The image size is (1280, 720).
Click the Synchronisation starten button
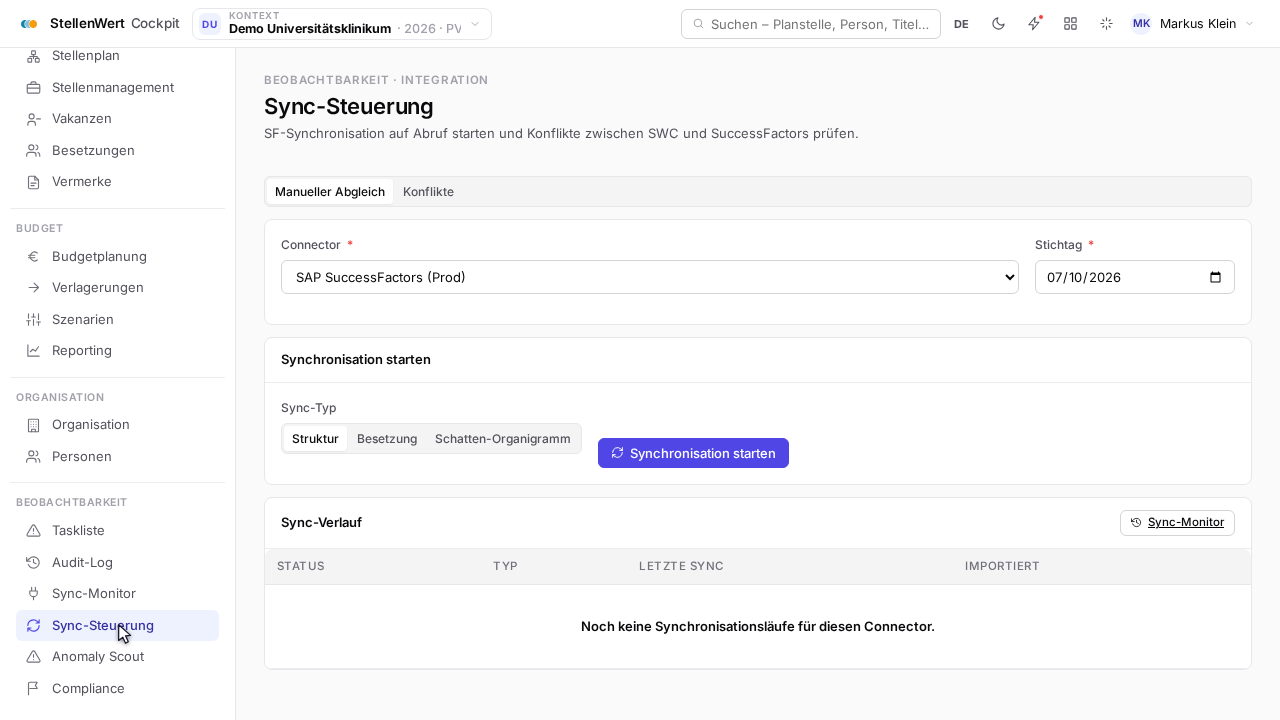click(x=693, y=453)
